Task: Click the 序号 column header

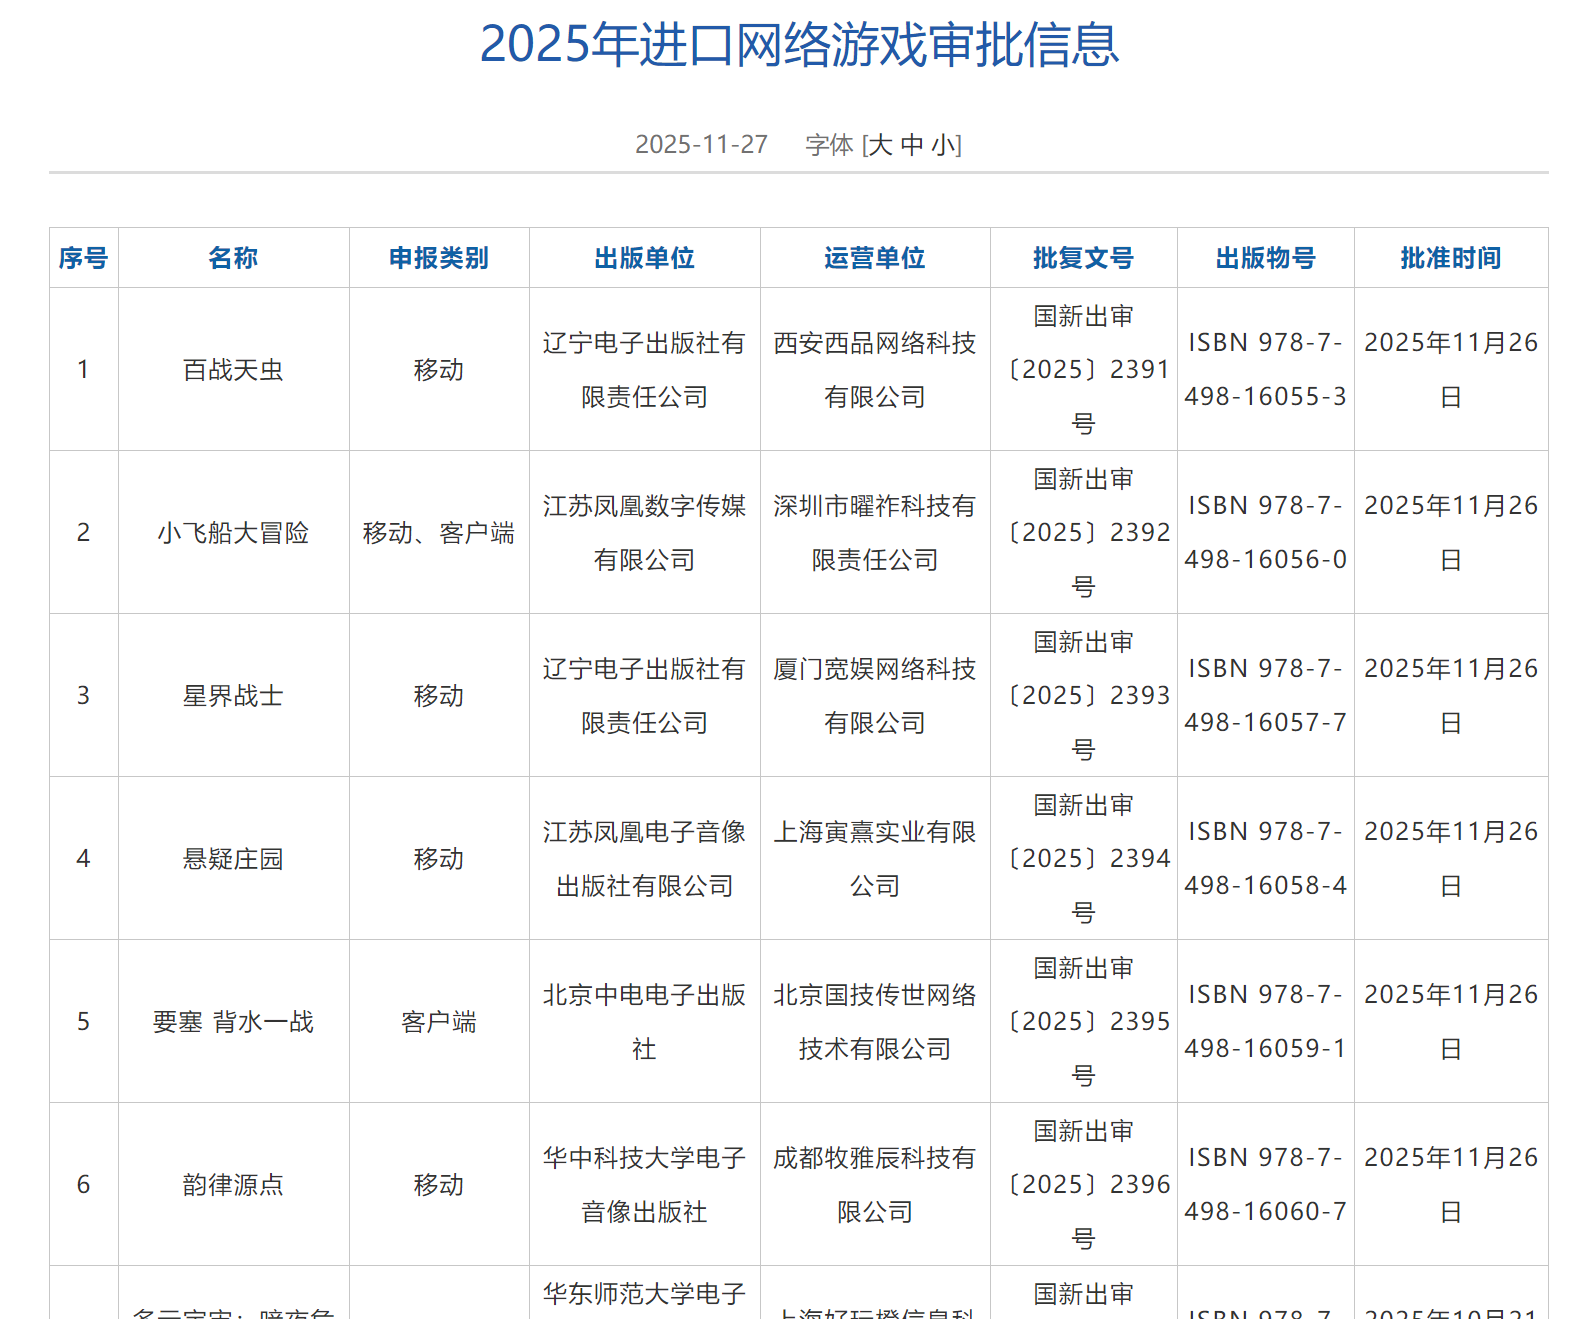Action: coord(84,258)
